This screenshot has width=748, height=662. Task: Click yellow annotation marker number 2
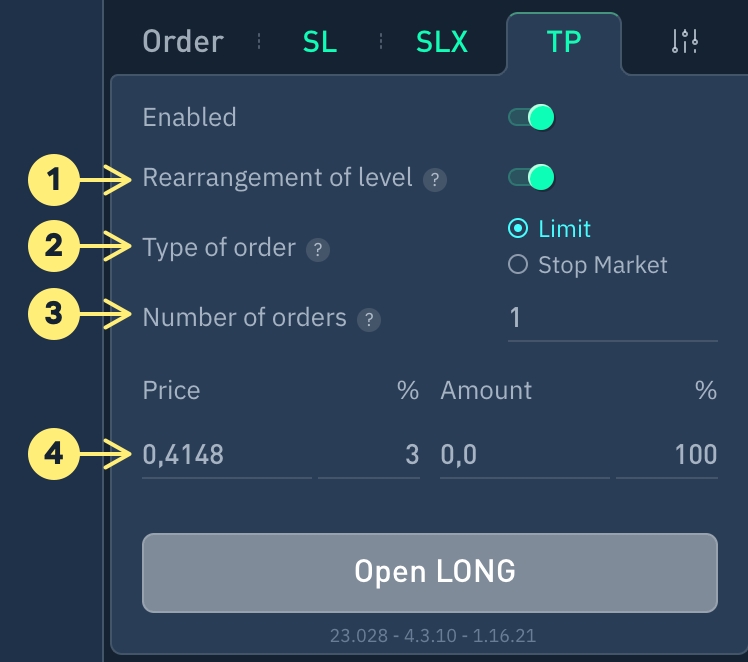54,246
